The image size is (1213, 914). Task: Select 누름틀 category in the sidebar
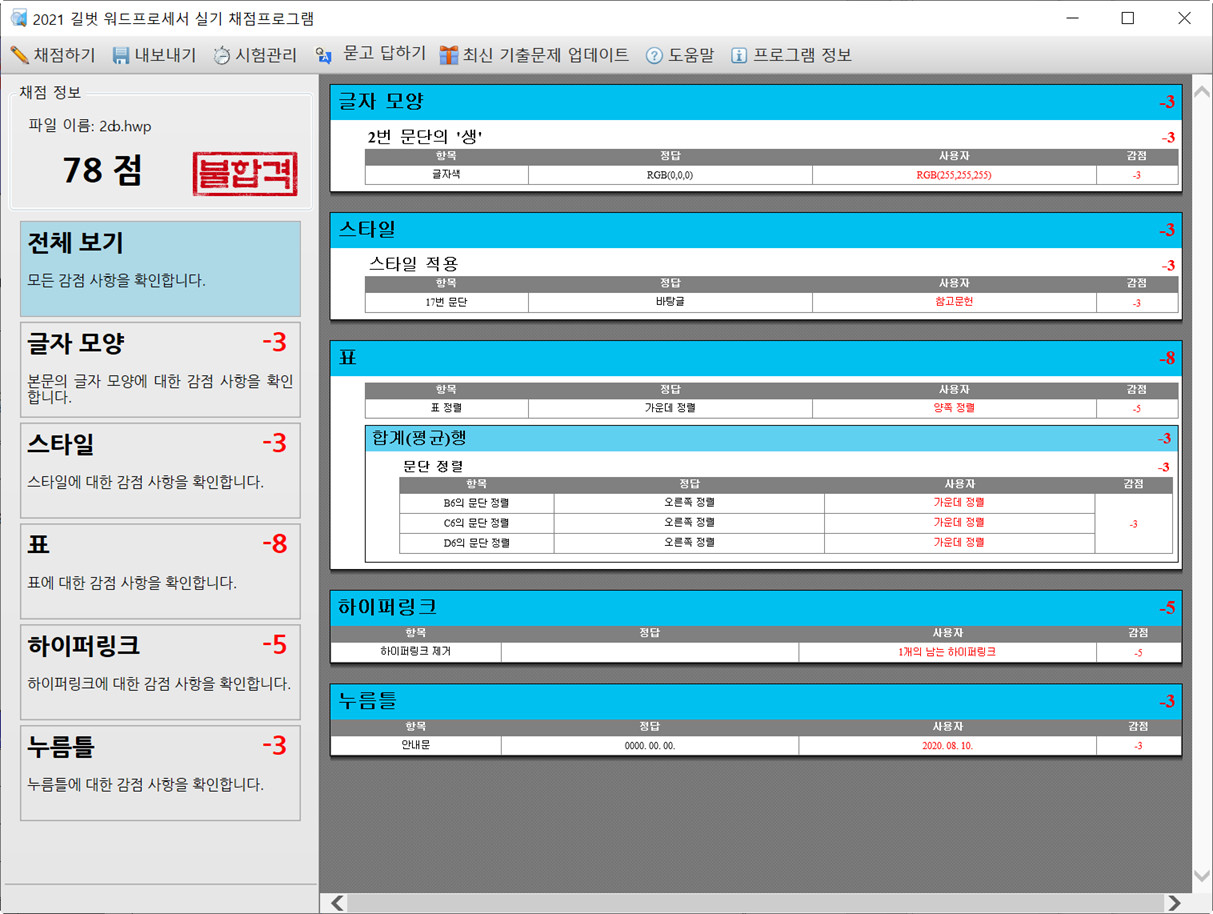160,772
